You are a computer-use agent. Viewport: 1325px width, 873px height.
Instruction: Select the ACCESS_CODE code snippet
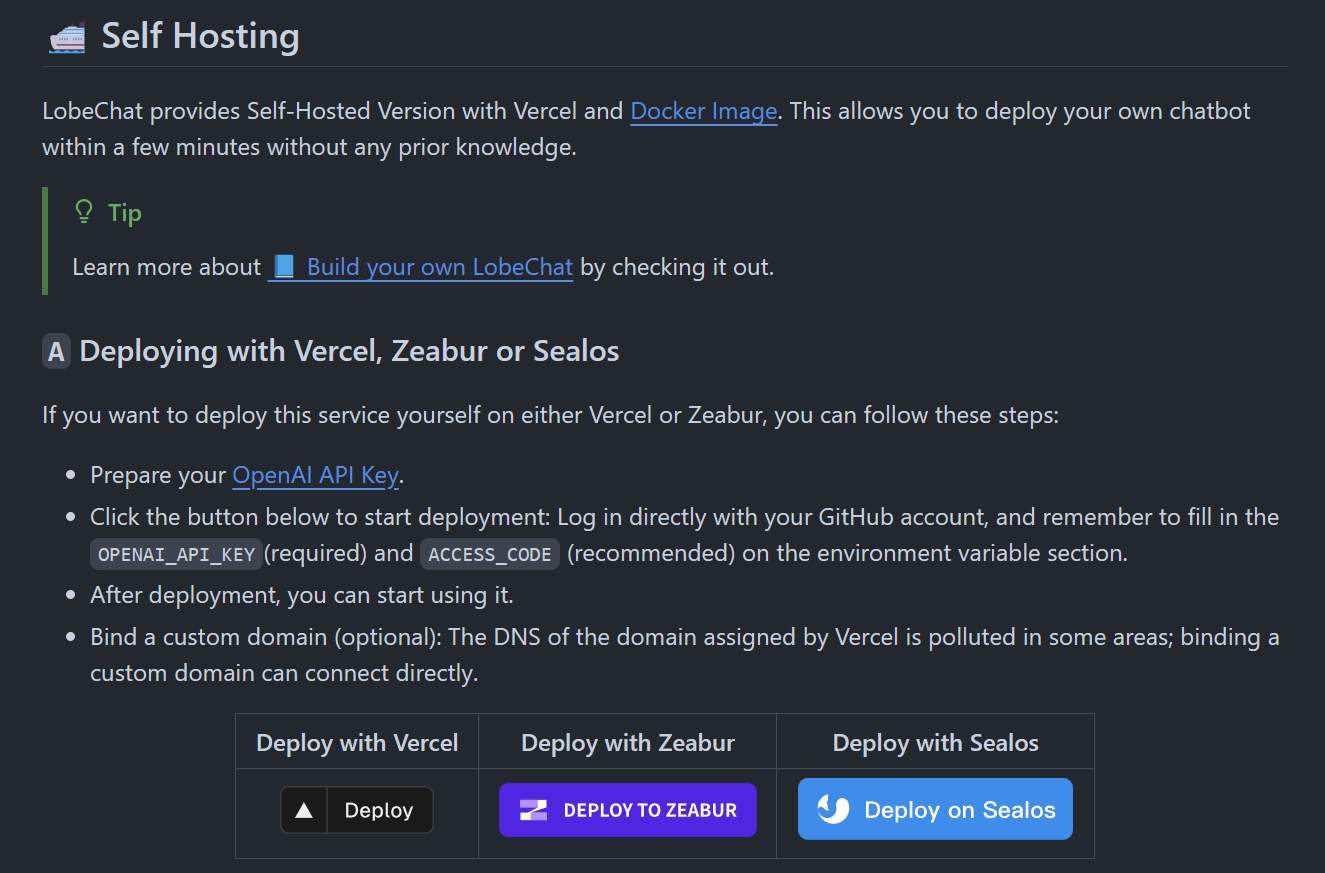click(490, 554)
